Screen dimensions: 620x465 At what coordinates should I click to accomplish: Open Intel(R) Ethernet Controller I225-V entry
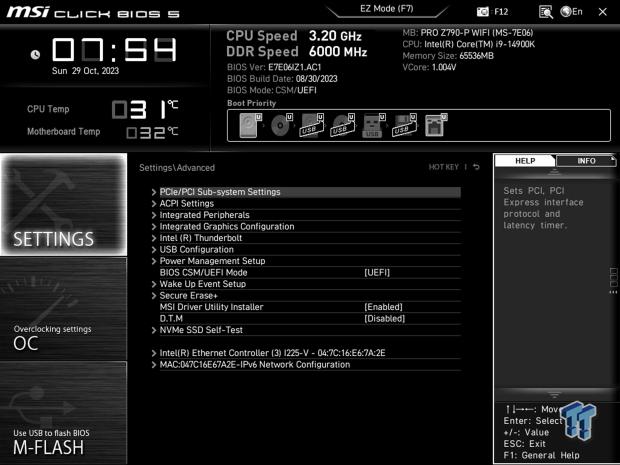(x=306, y=353)
